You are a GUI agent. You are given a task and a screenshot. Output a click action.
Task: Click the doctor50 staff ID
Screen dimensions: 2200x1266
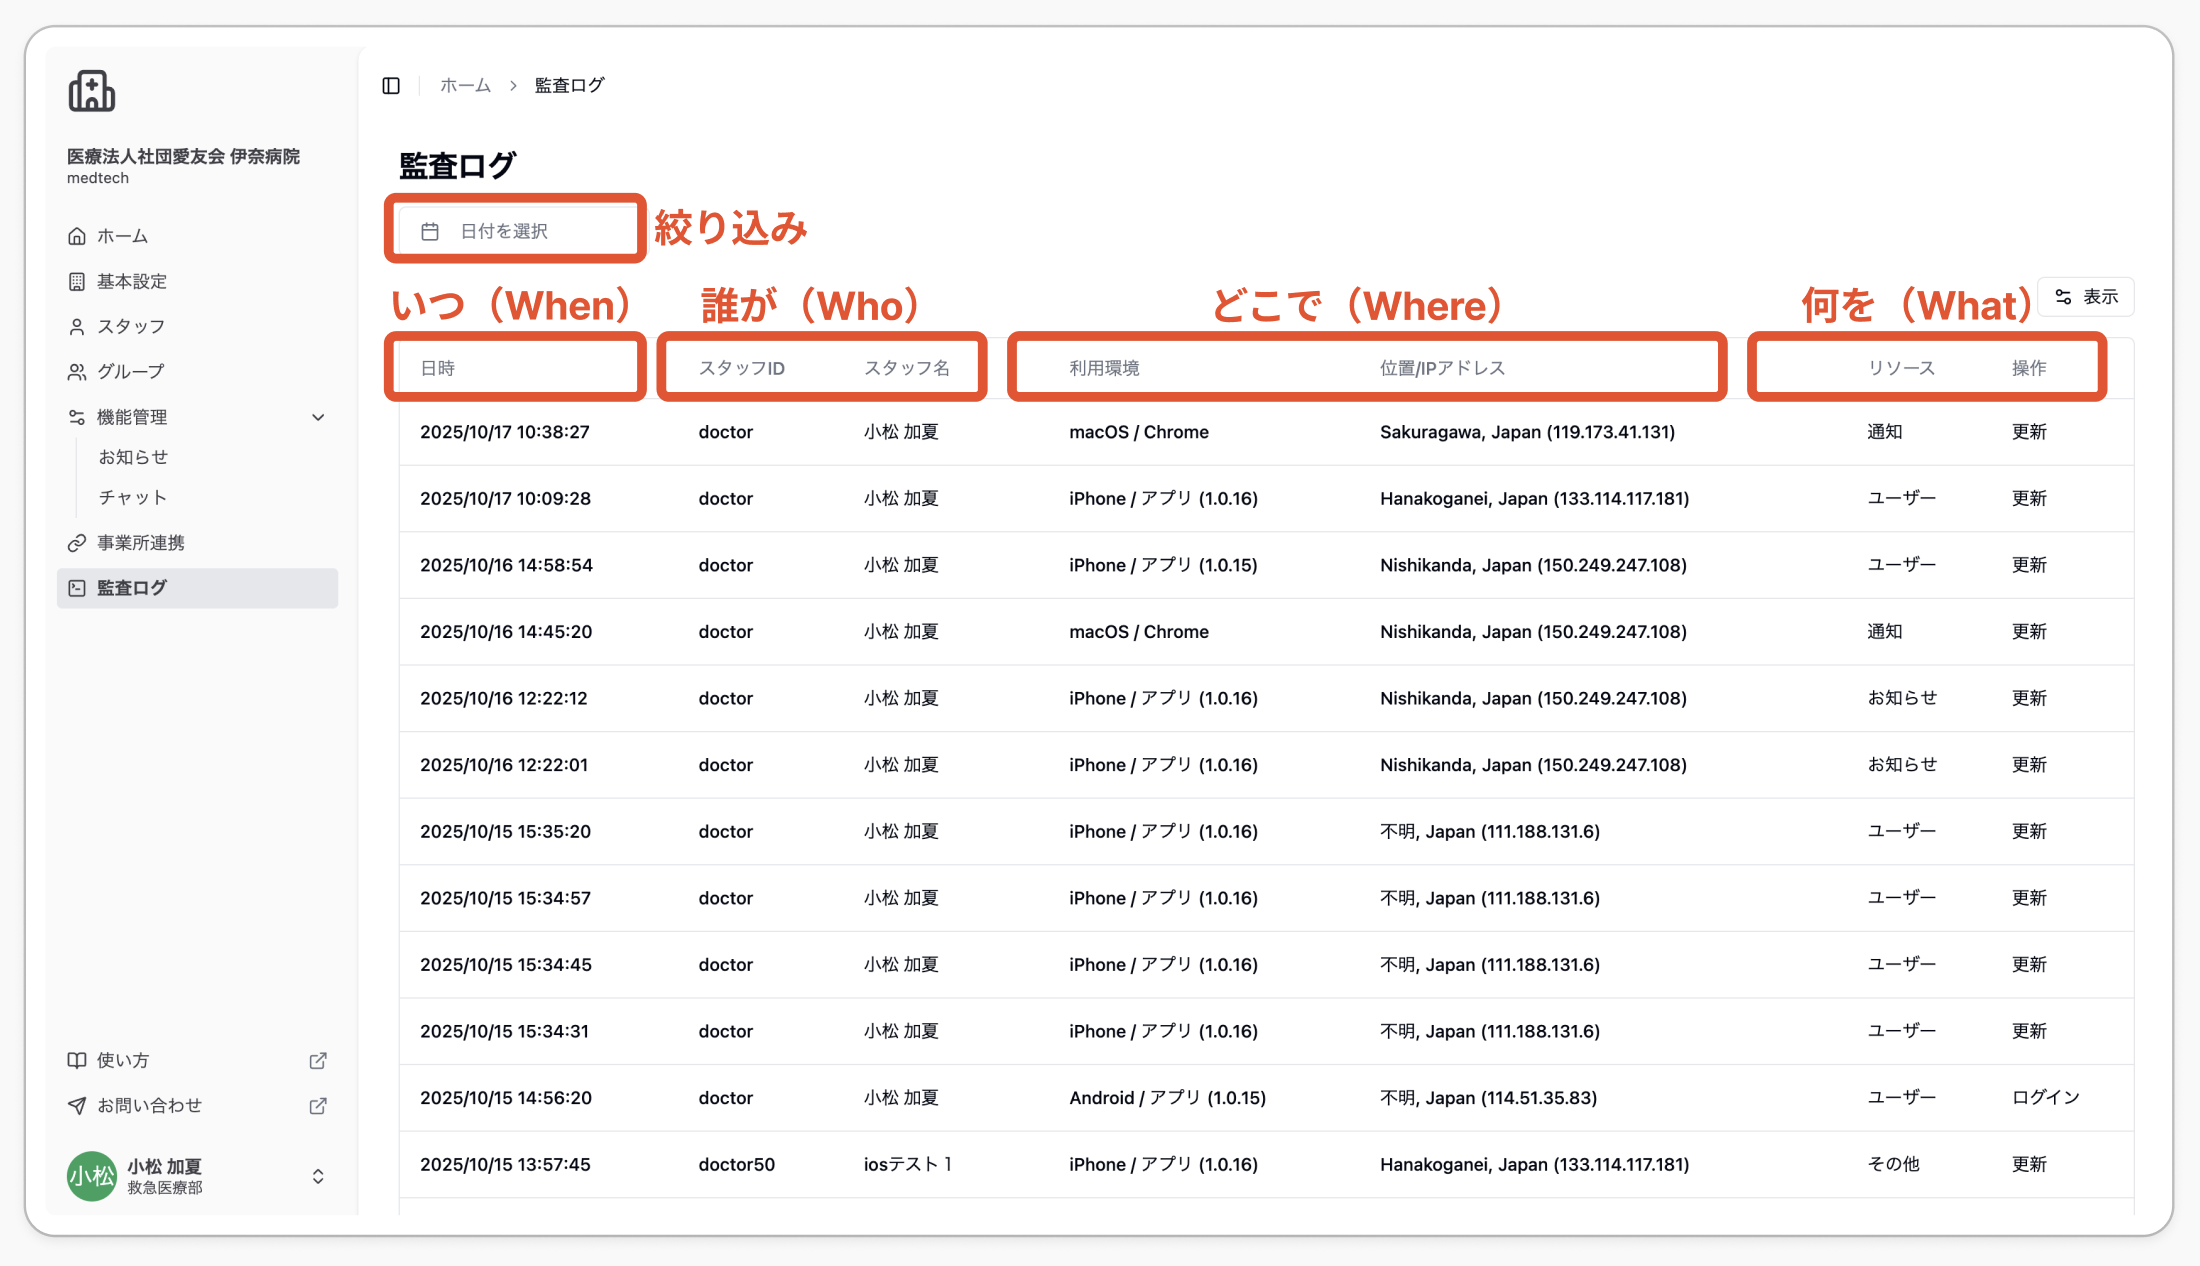click(737, 1164)
